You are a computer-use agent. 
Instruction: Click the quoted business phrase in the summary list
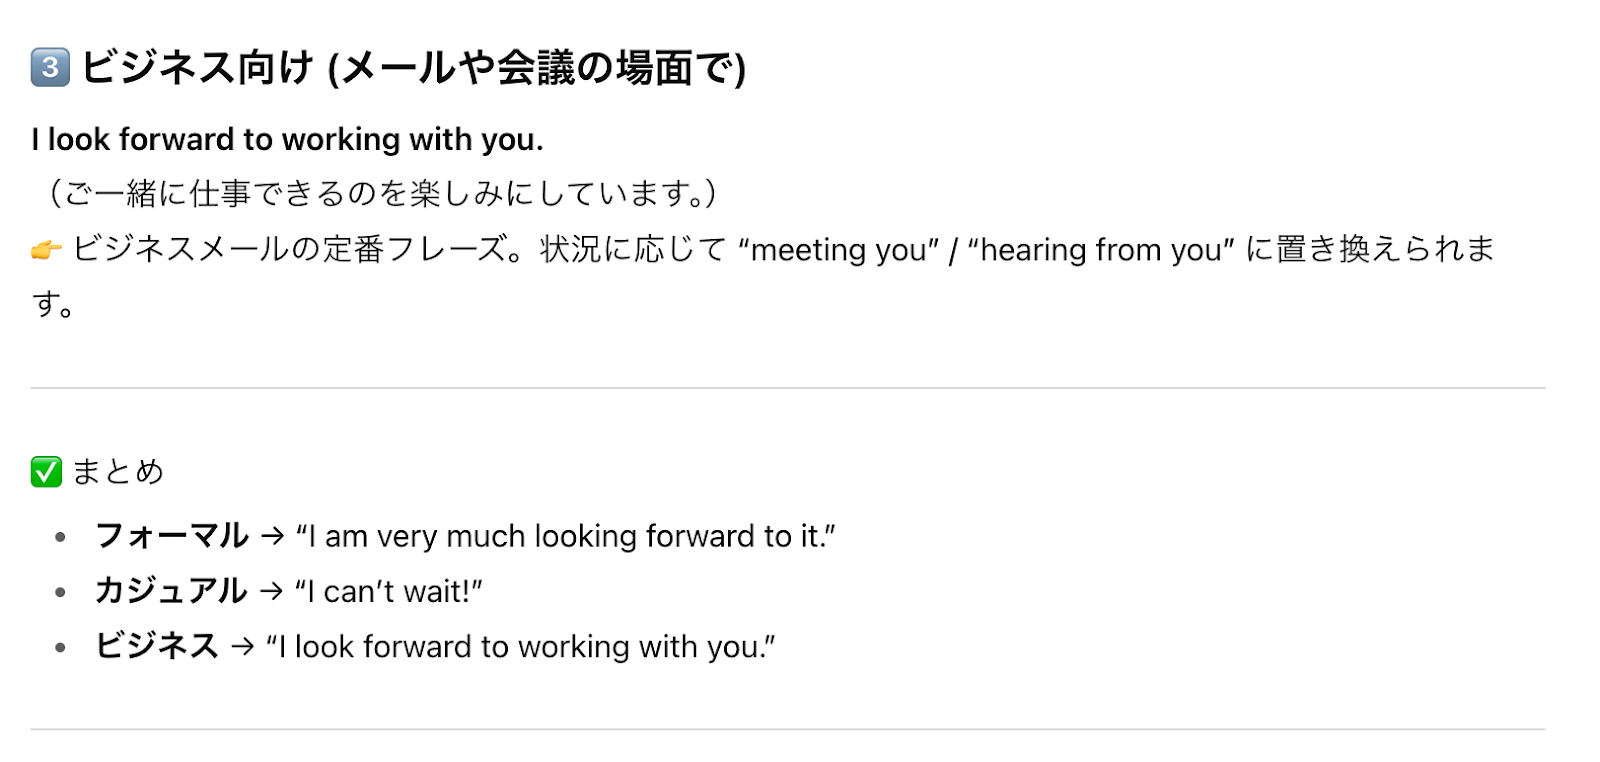tap(520, 647)
